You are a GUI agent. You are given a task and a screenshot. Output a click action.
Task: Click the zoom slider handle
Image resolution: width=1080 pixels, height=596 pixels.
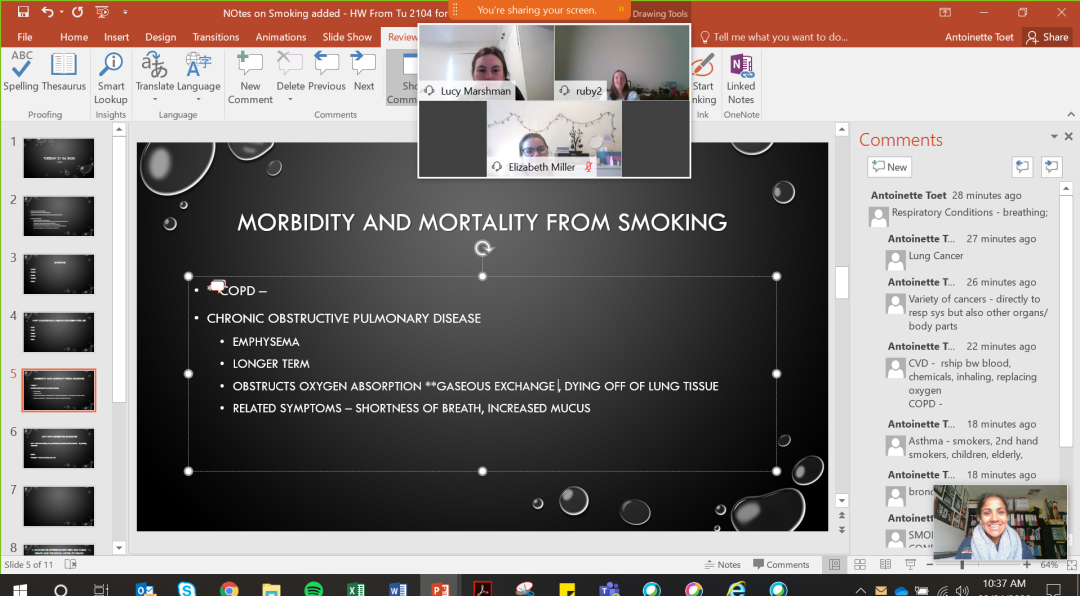(962, 564)
